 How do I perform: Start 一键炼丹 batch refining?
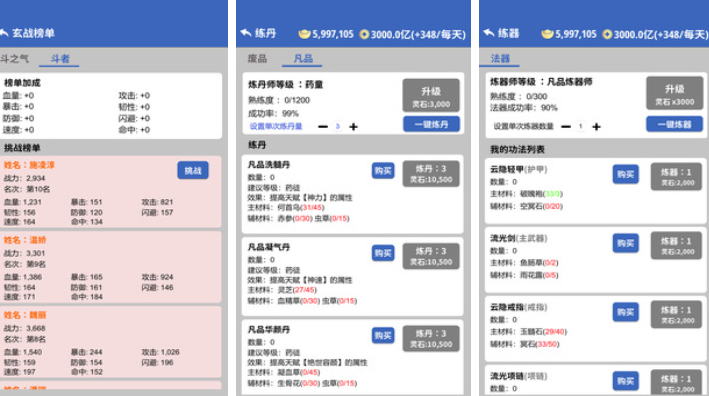431,124
